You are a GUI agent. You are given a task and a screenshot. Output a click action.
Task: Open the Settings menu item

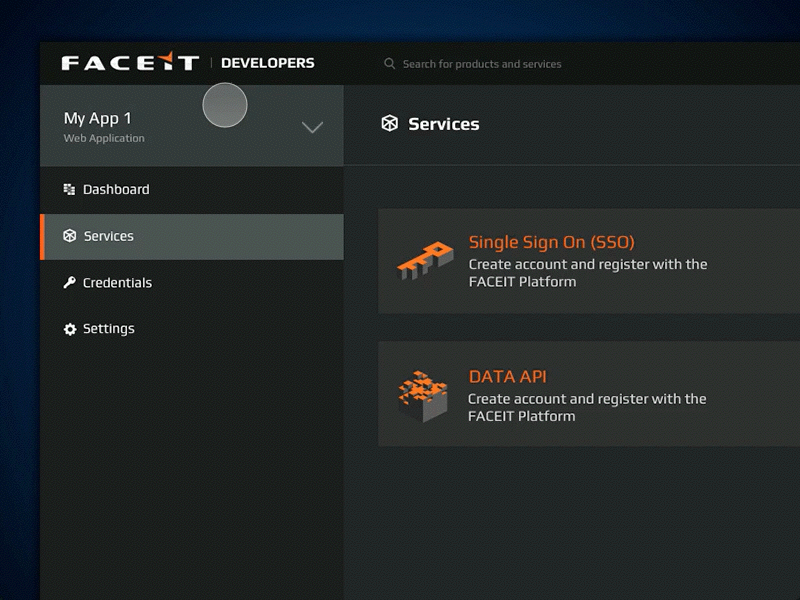108,329
